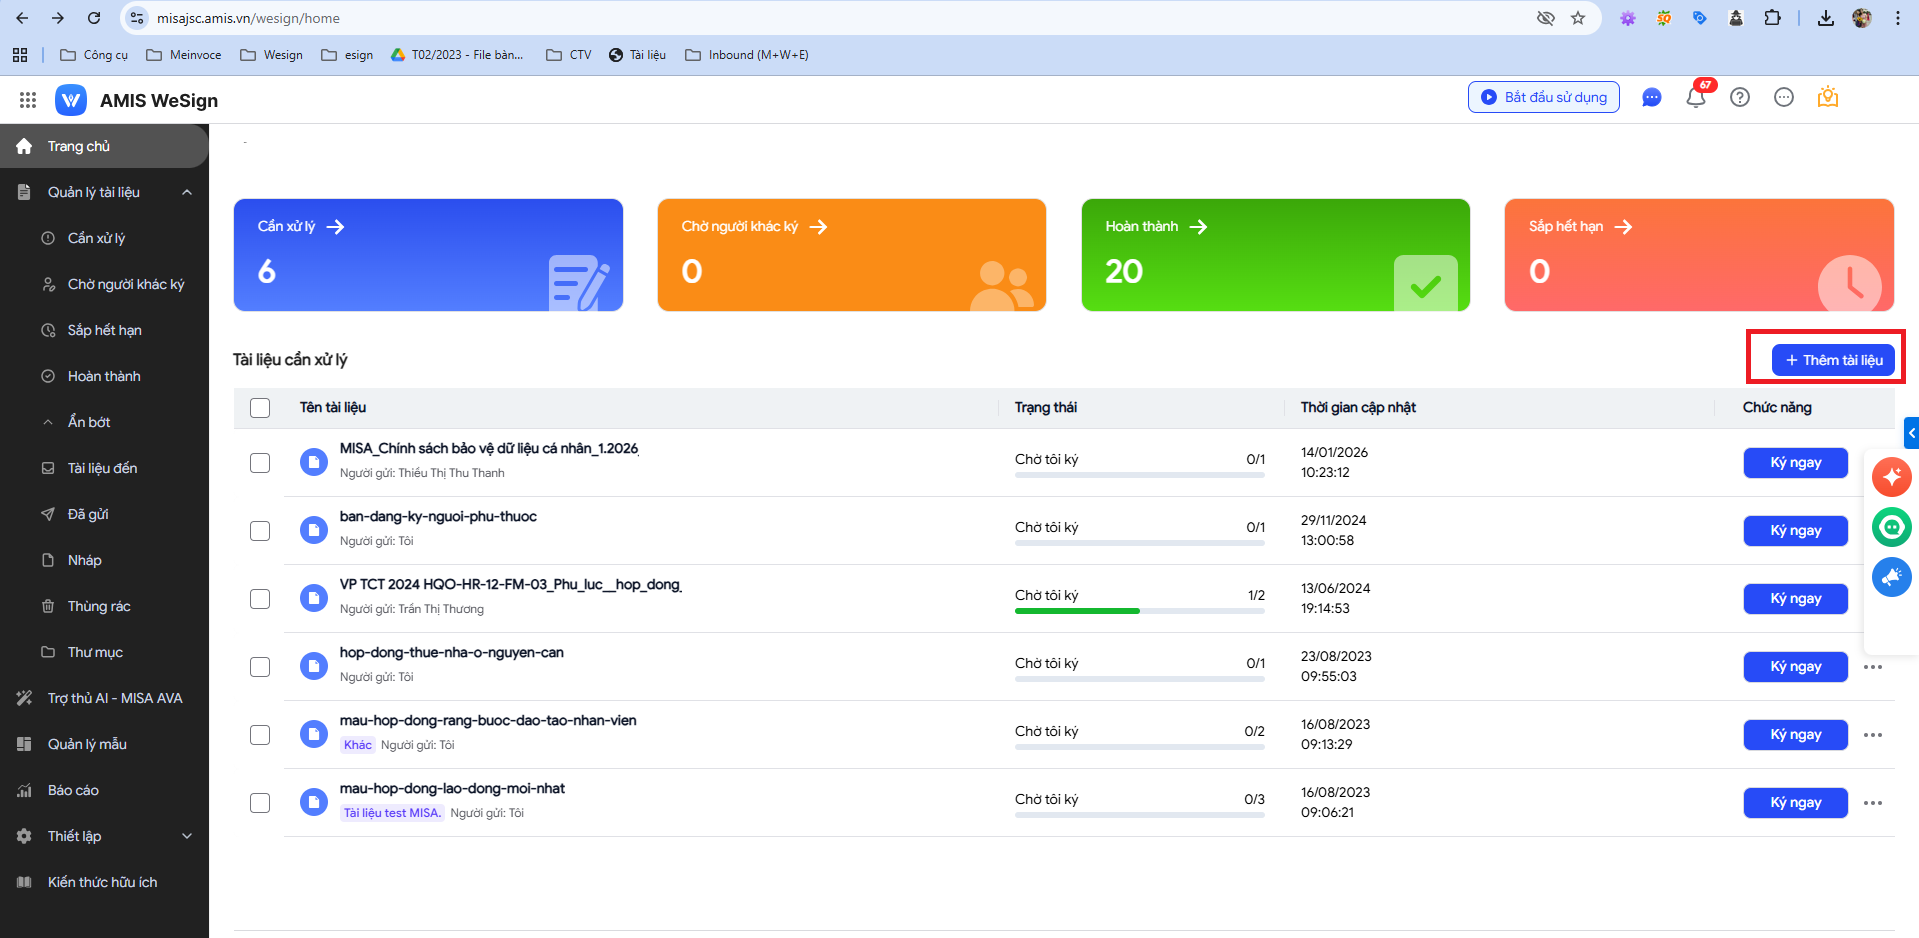
Task: Click the Thêm tài liệu button
Action: (x=1833, y=360)
